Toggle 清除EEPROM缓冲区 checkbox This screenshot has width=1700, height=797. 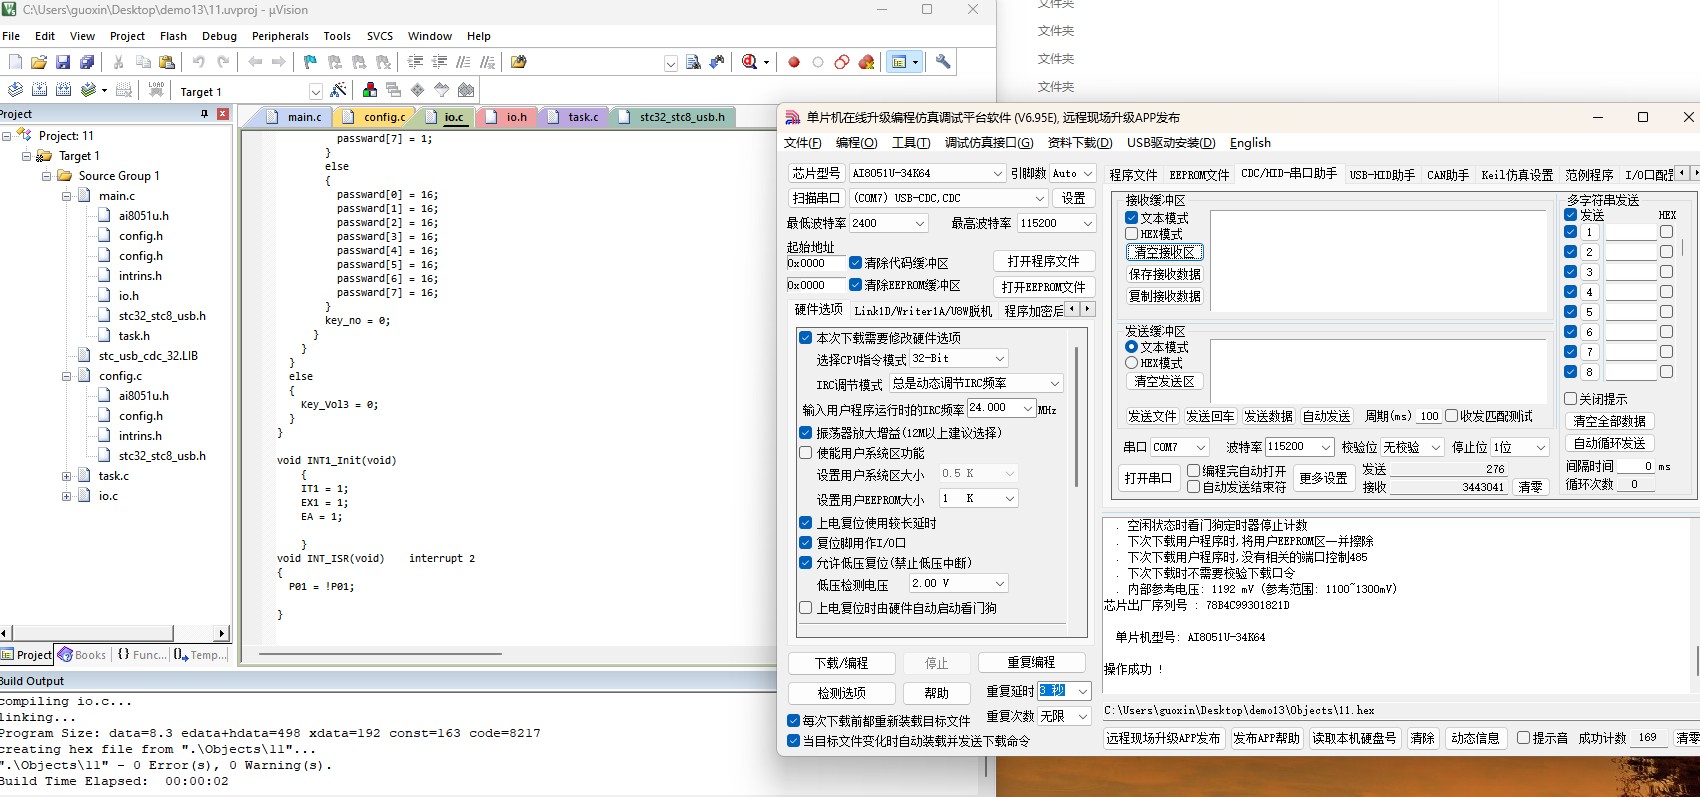856,285
